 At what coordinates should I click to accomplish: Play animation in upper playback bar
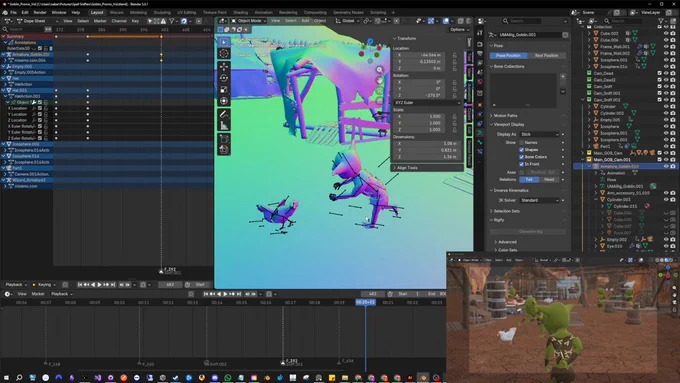tap(99, 285)
